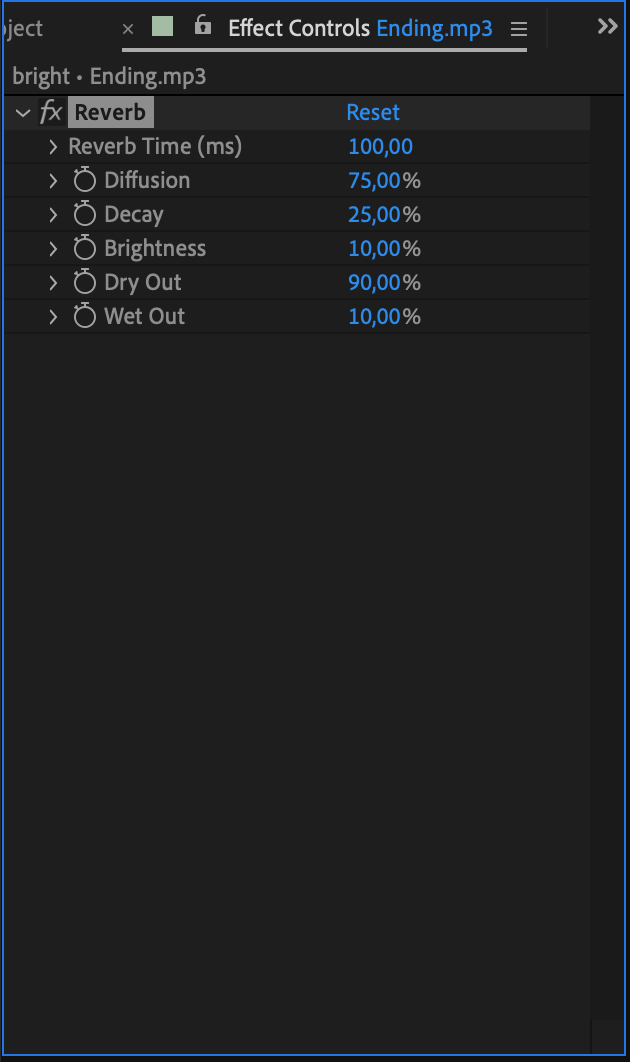630x1062 pixels.
Task: Toggle the Dry Out stopwatch icon
Action: click(x=85, y=283)
